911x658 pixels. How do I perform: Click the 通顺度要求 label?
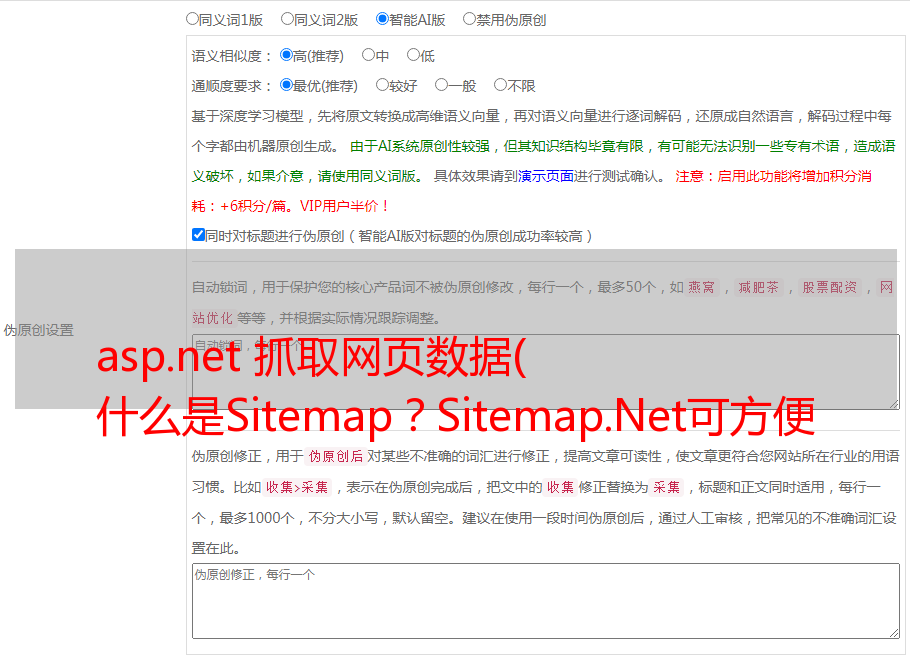click(x=231, y=87)
